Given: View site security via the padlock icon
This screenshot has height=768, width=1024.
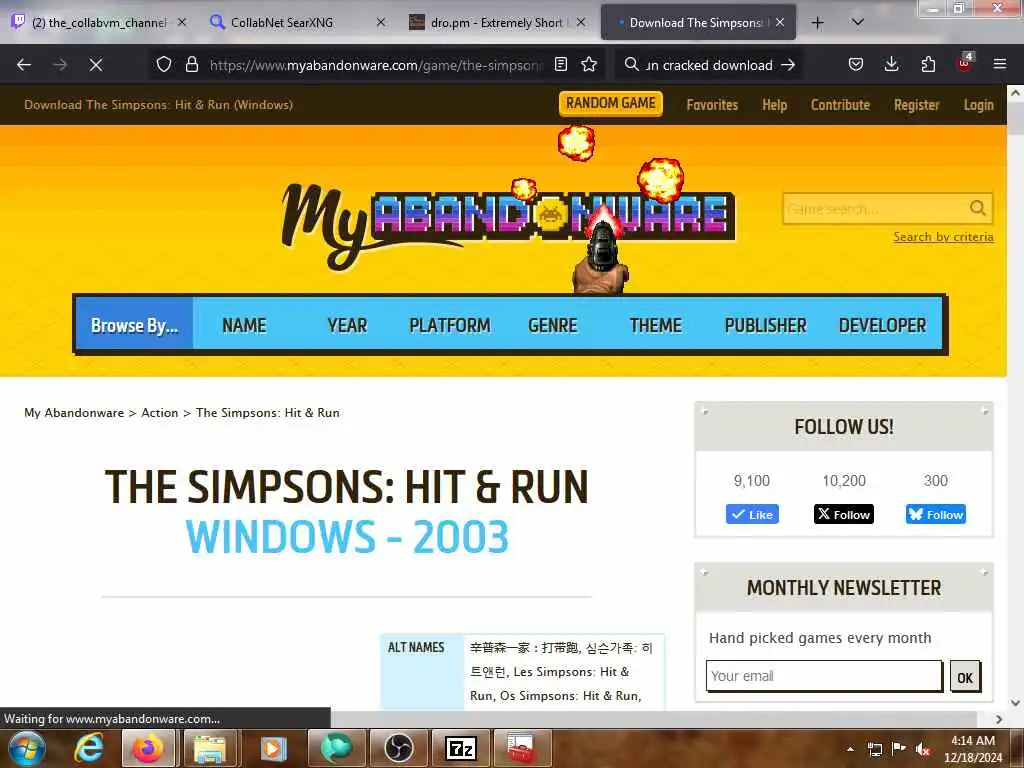Looking at the screenshot, I should (191, 65).
